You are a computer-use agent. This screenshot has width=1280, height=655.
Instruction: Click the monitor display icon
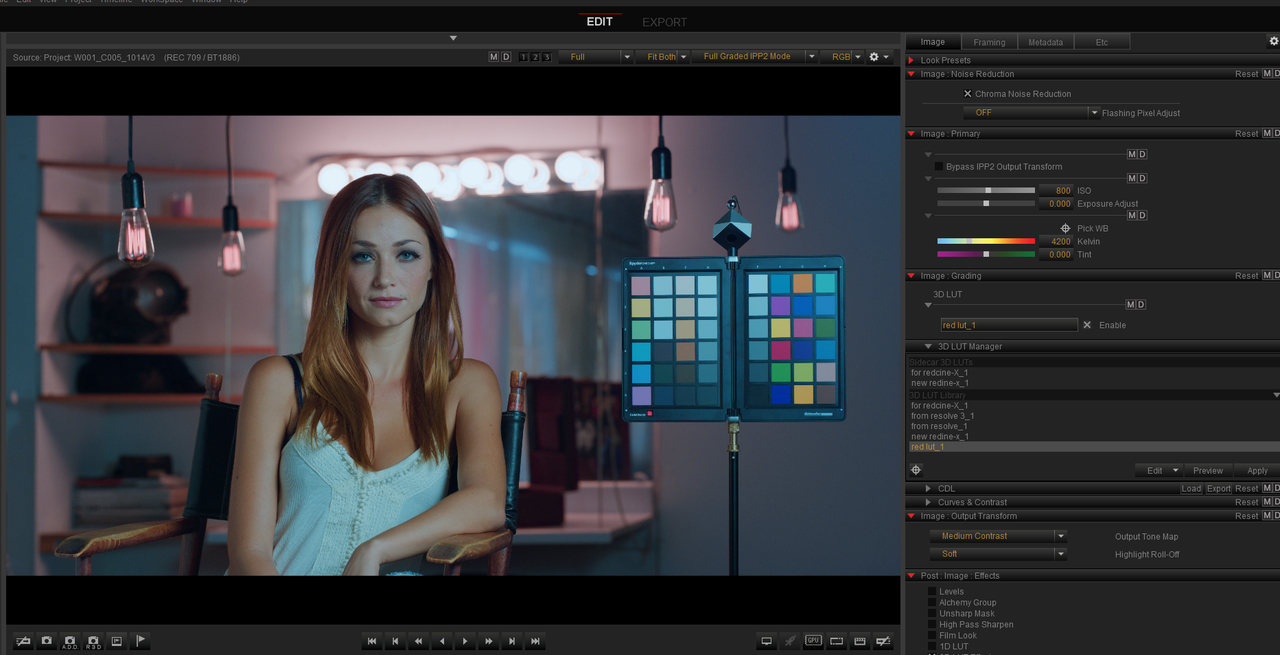click(x=767, y=641)
